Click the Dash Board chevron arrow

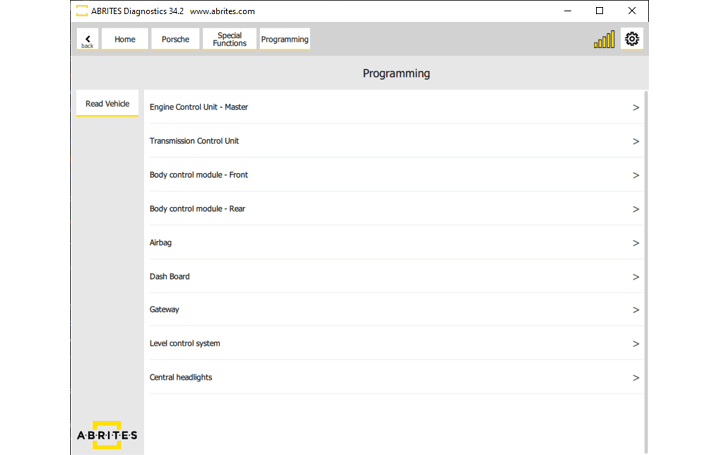[x=635, y=277]
